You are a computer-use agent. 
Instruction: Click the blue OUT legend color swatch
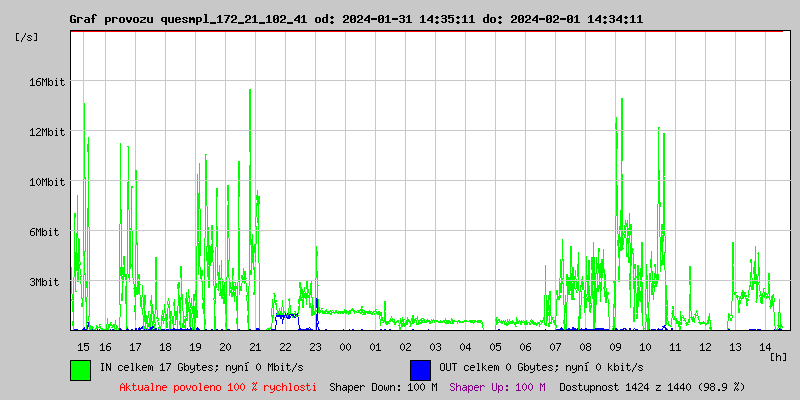click(420, 369)
